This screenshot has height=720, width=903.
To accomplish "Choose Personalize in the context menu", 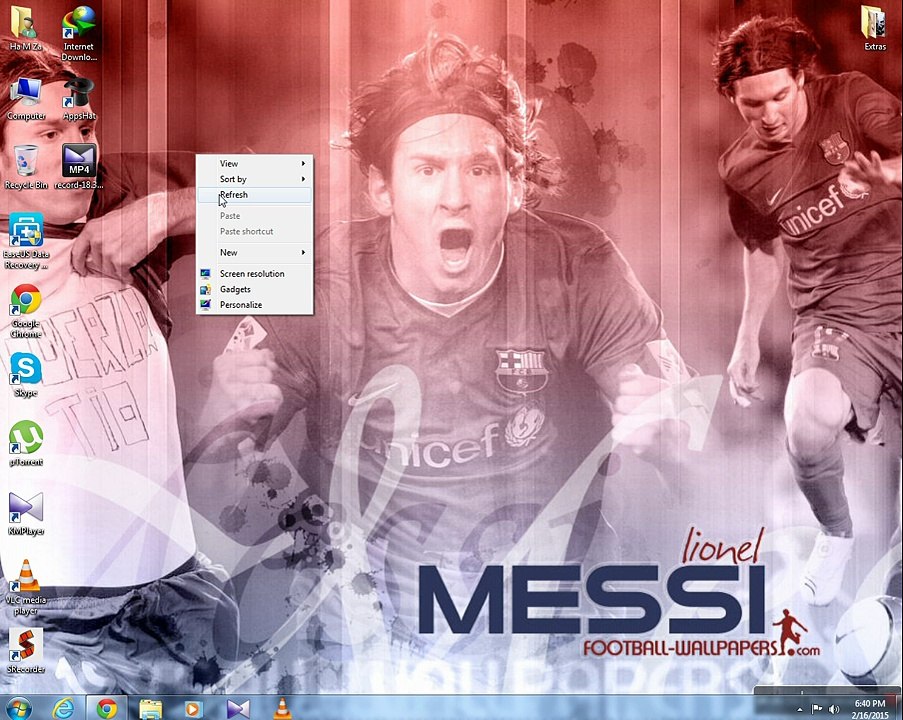I will pyautogui.click(x=255, y=305).
